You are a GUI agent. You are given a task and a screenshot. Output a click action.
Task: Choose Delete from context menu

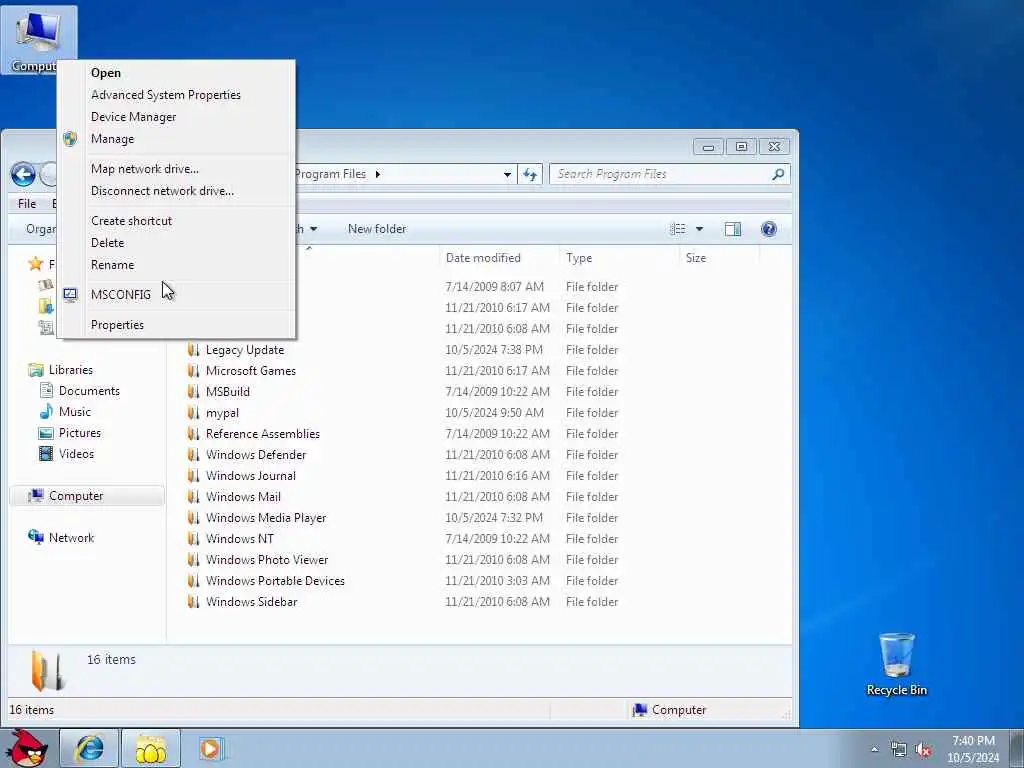tap(176, 243)
